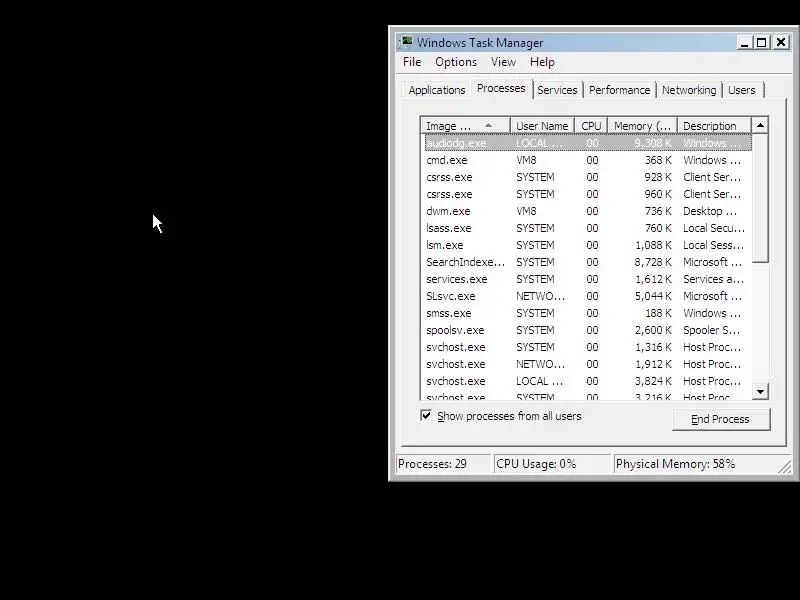
Task: Click the 8,728 K memory value
Action: tap(653, 262)
